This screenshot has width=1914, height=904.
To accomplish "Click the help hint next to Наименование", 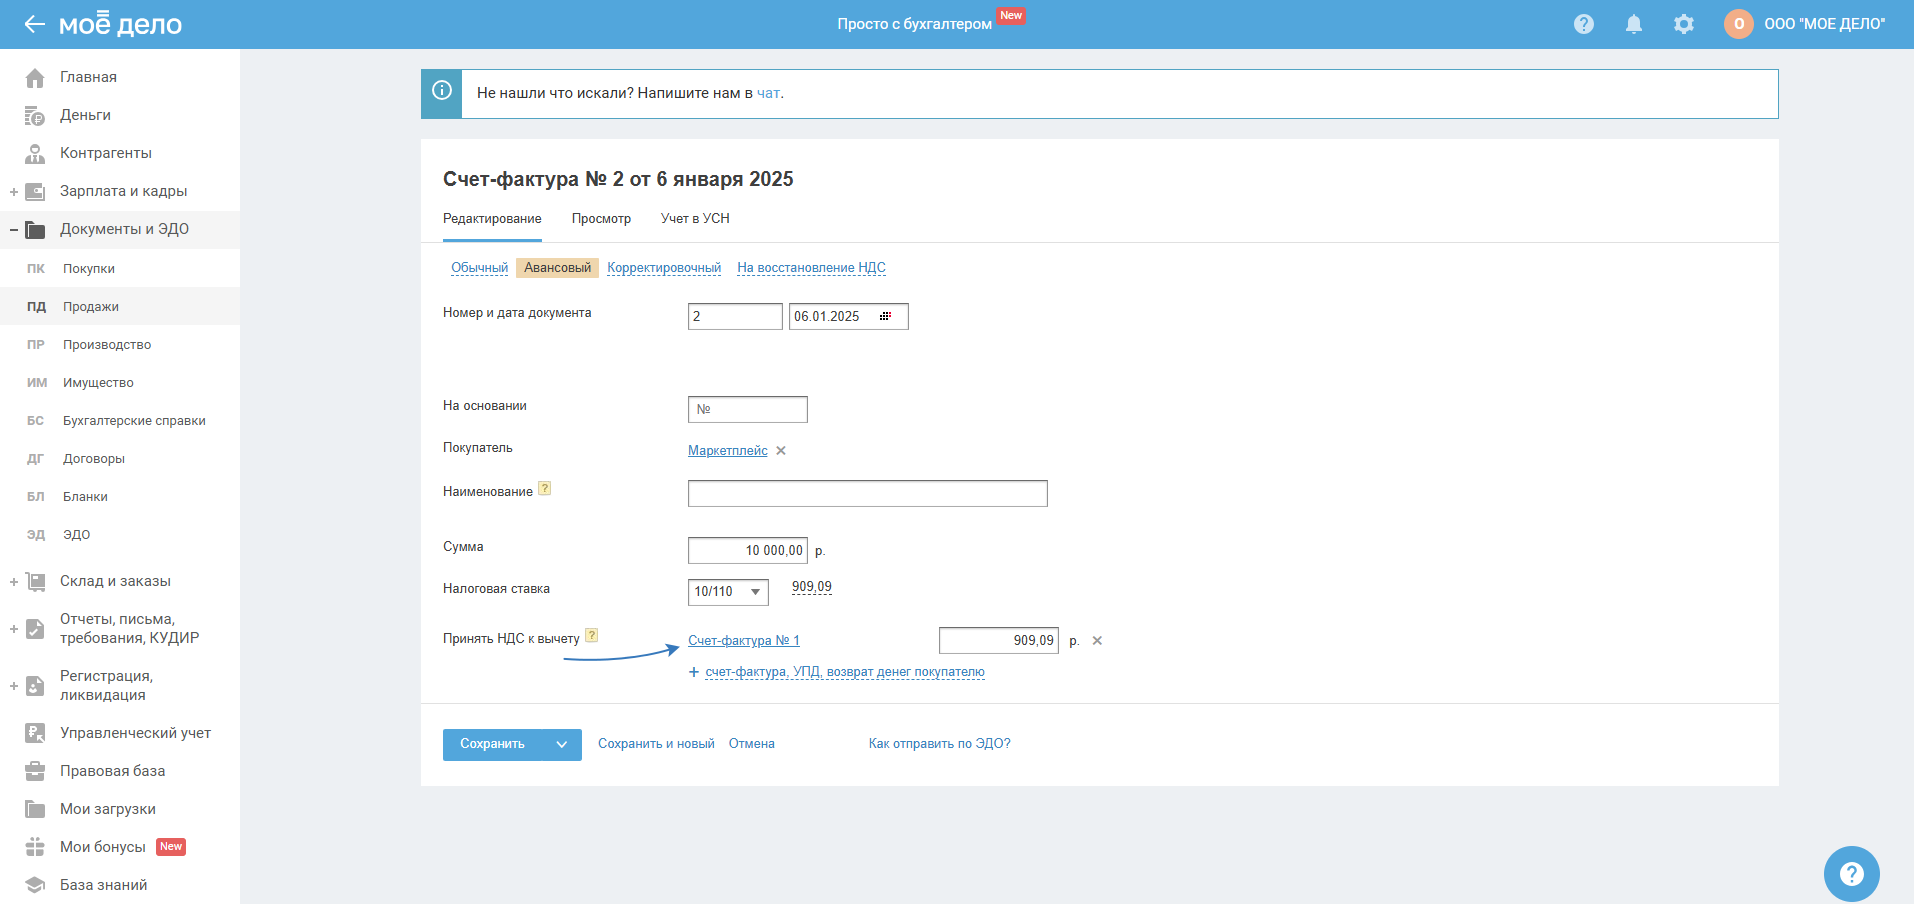I will [x=545, y=489].
